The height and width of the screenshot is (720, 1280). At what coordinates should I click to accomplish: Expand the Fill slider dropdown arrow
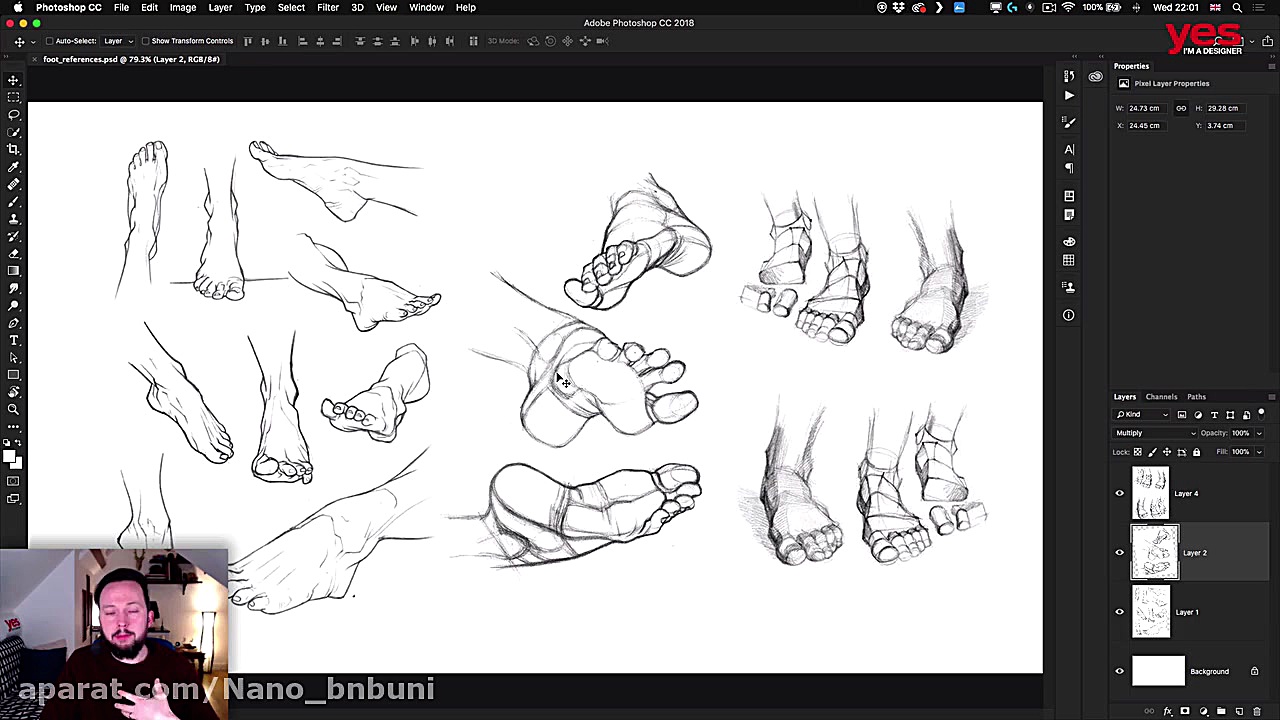tap(1259, 452)
